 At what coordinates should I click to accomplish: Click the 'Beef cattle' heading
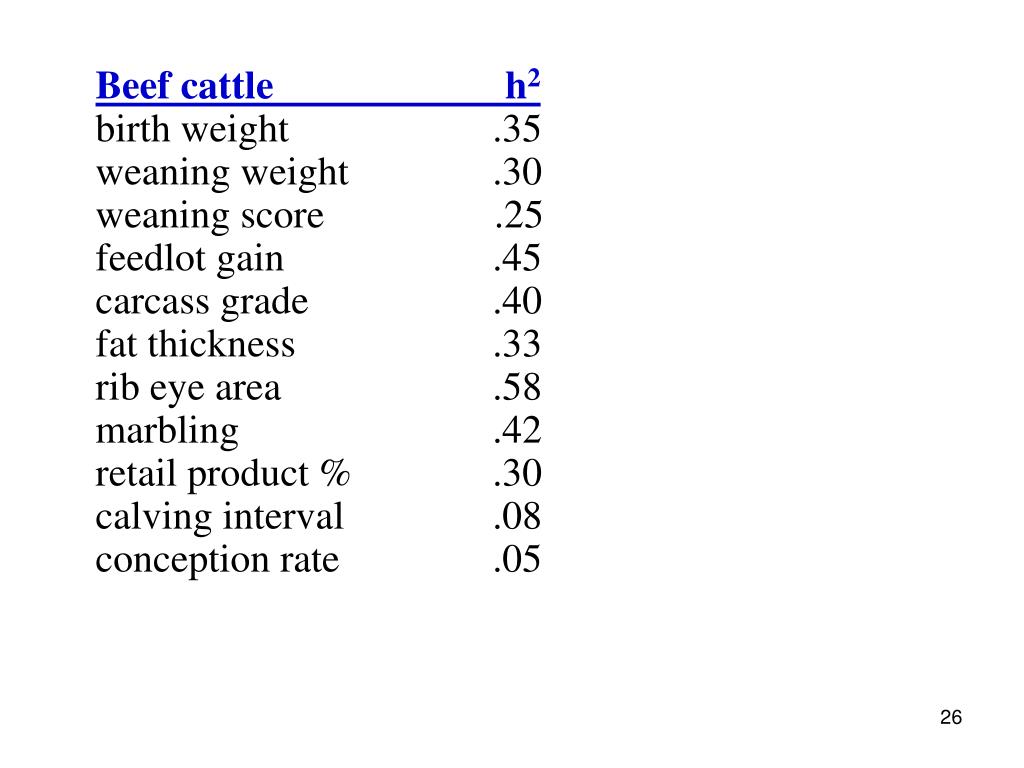(x=184, y=86)
